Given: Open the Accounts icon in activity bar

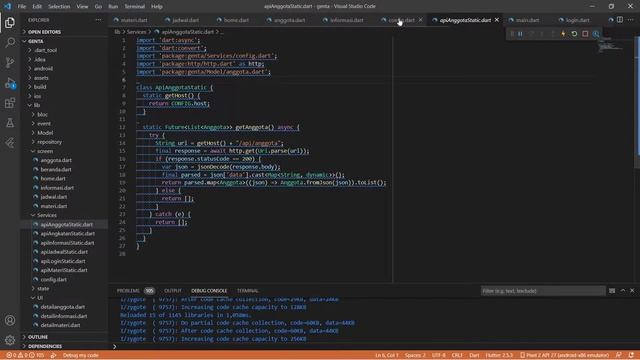Looking at the screenshot, I should point(10,320).
